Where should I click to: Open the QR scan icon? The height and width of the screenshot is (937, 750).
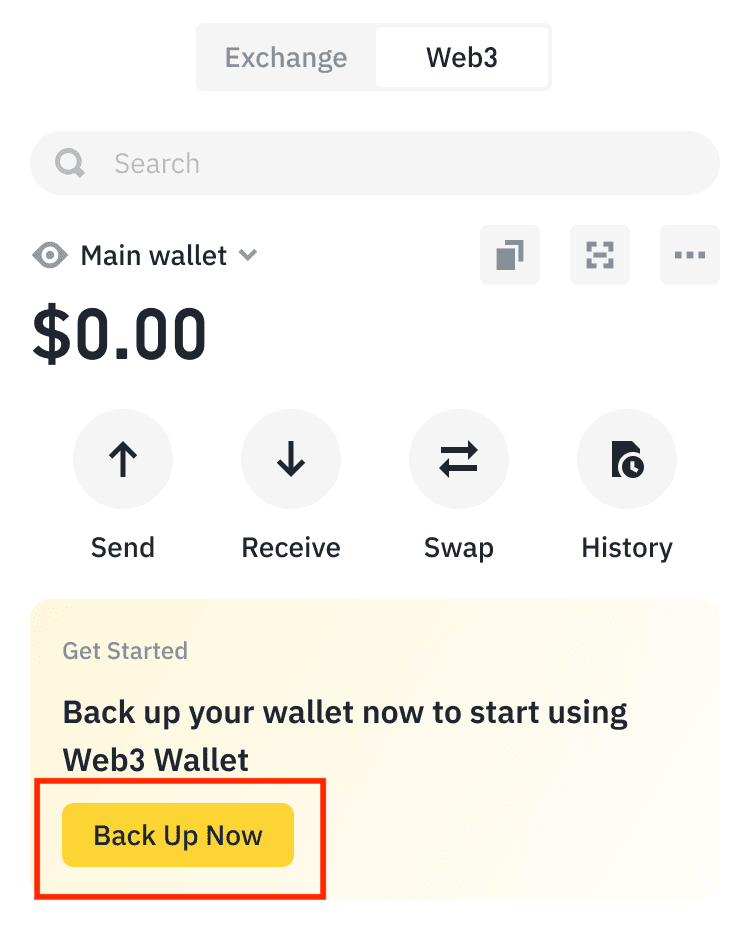tap(600, 255)
